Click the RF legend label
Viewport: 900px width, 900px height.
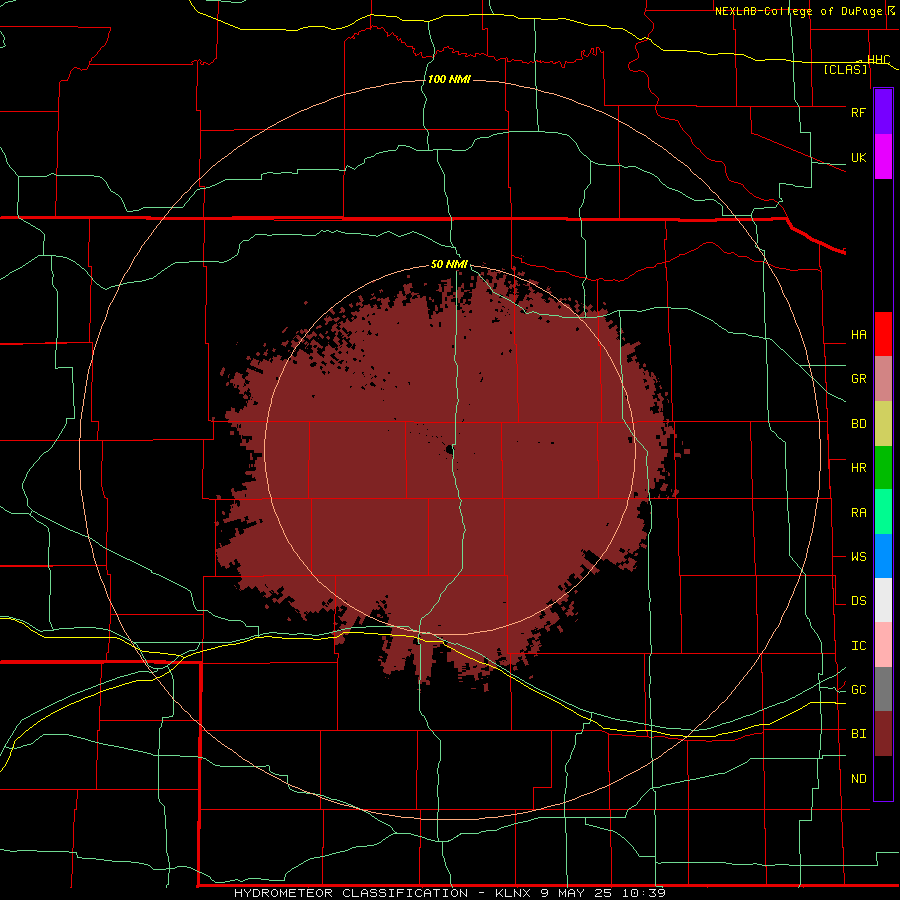(x=858, y=112)
